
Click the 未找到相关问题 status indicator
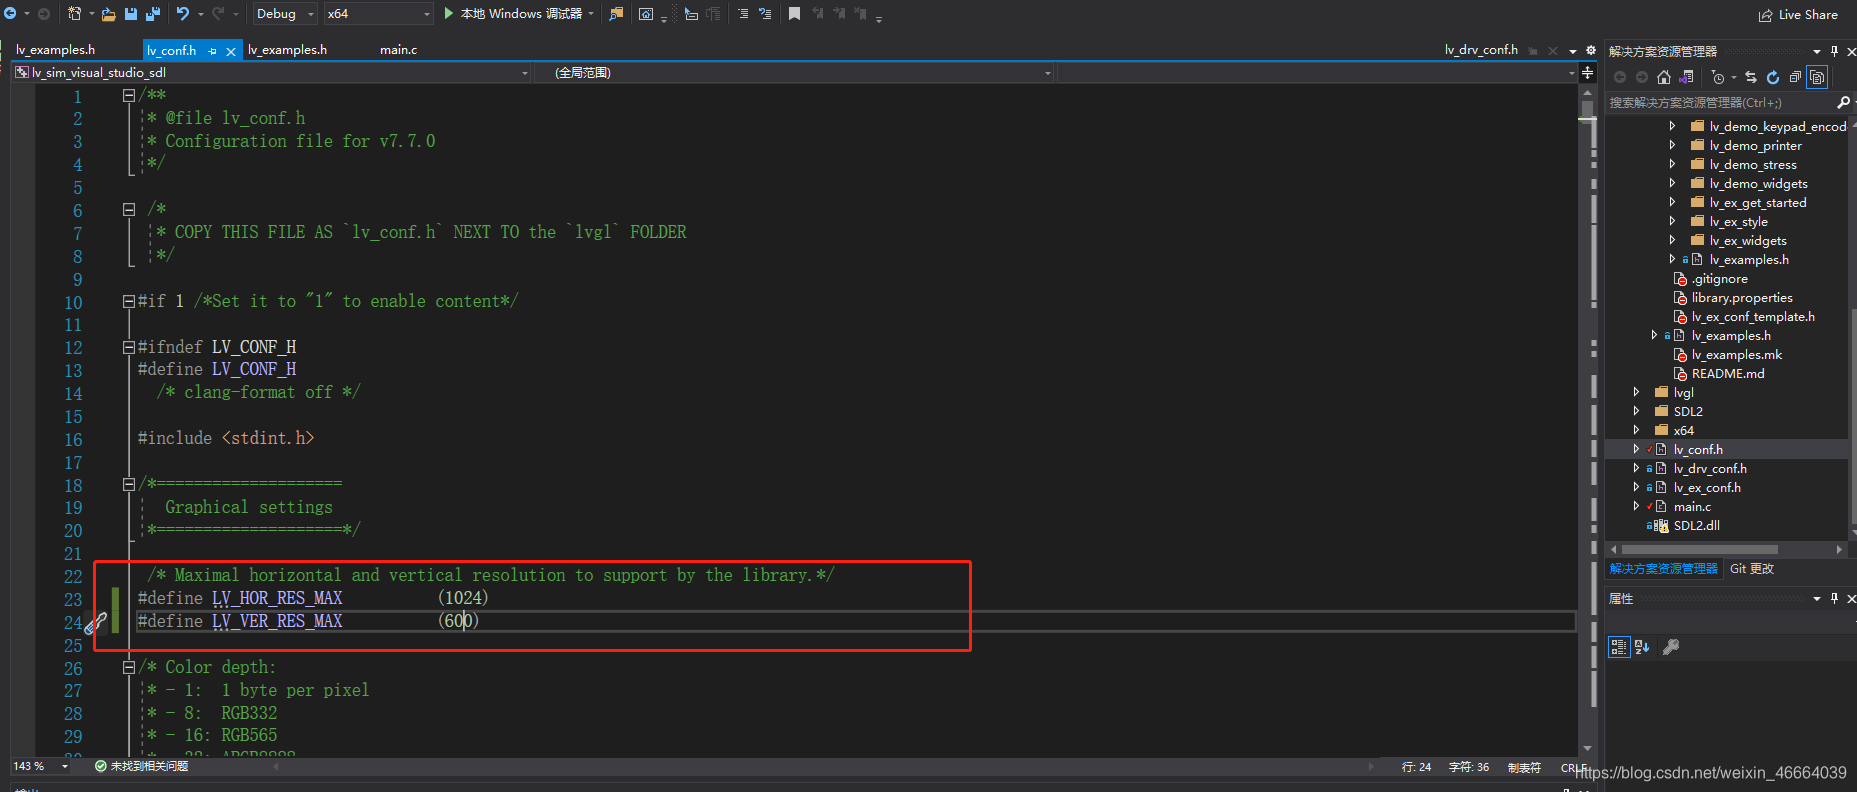(x=142, y=767)
